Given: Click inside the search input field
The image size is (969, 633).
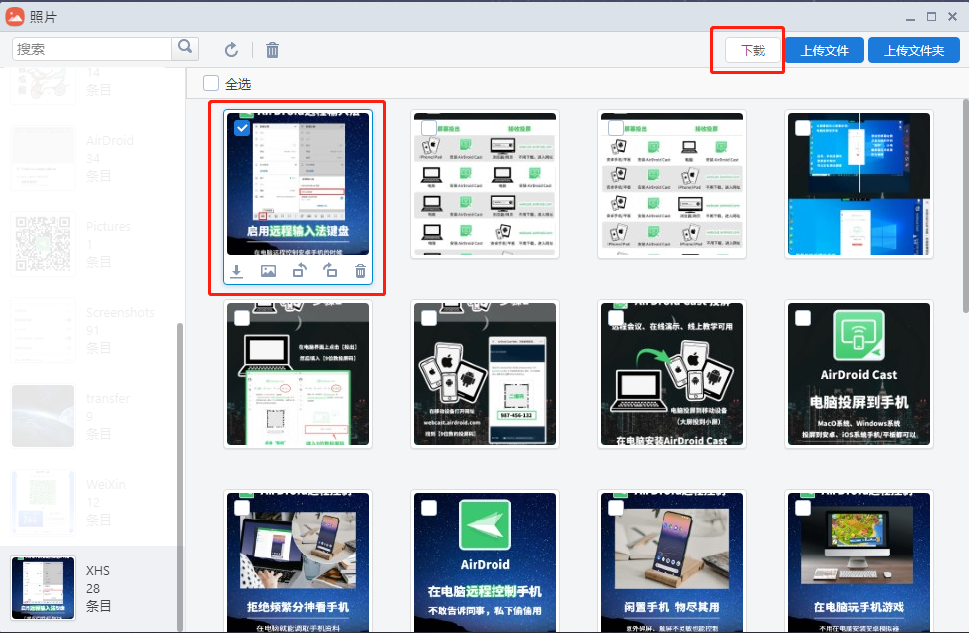Looking at the screenshot, I should pyautogui.click(x=90, y=47).
